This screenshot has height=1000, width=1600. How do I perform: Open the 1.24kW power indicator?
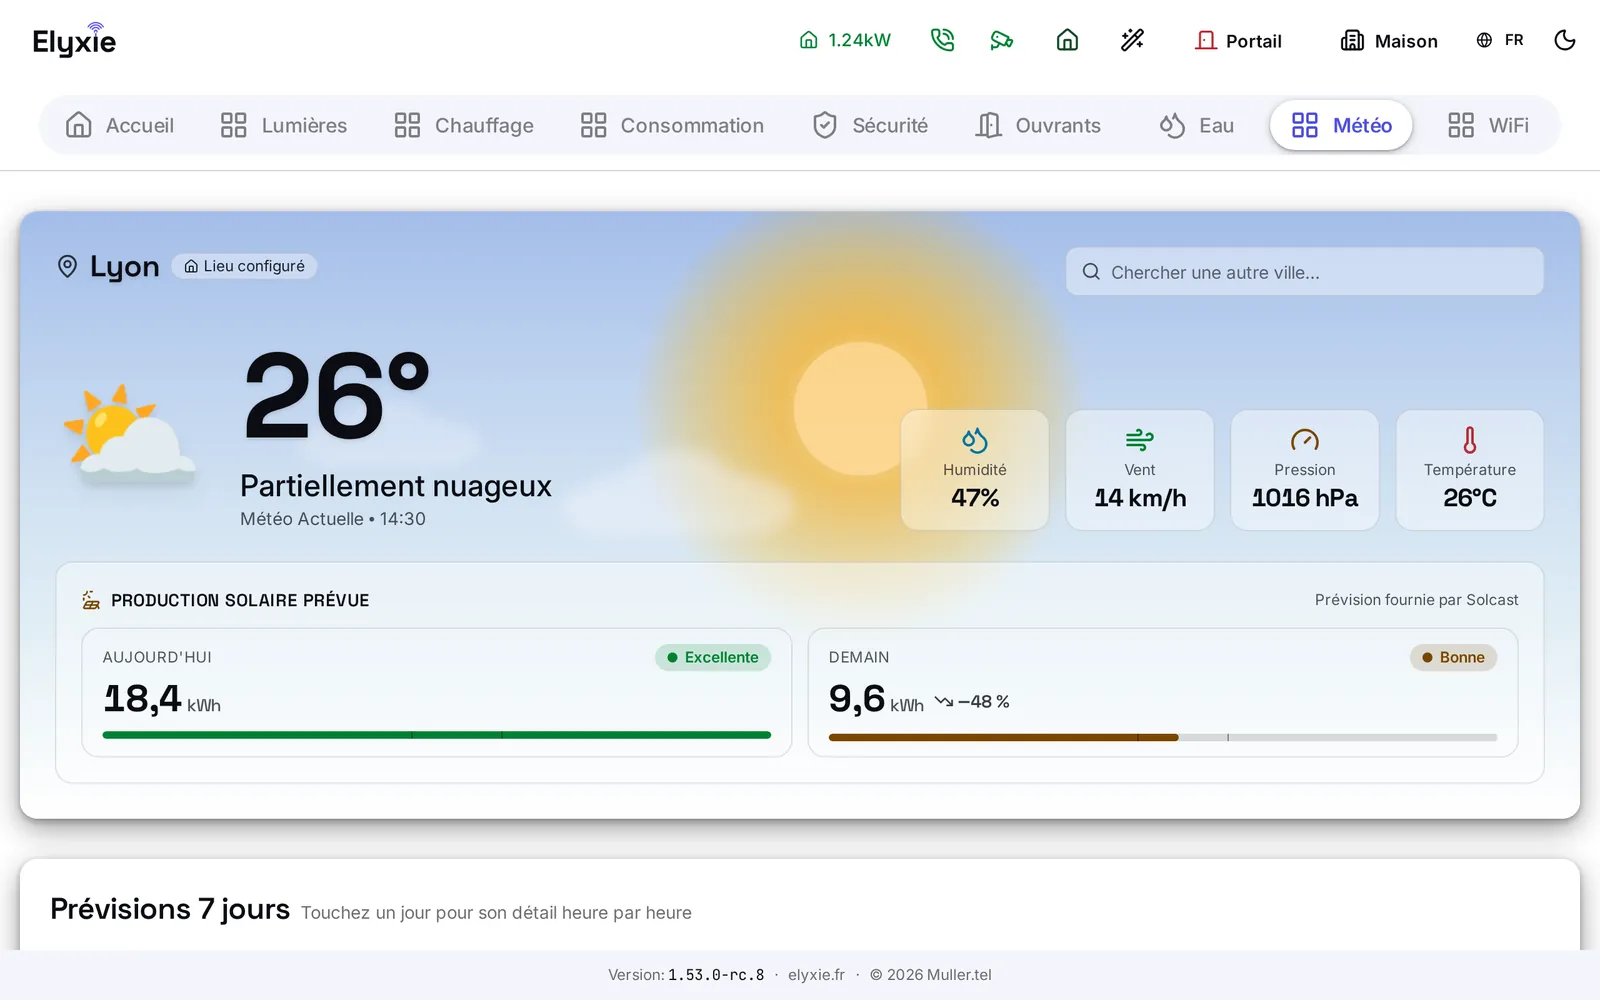click(845, 40)
